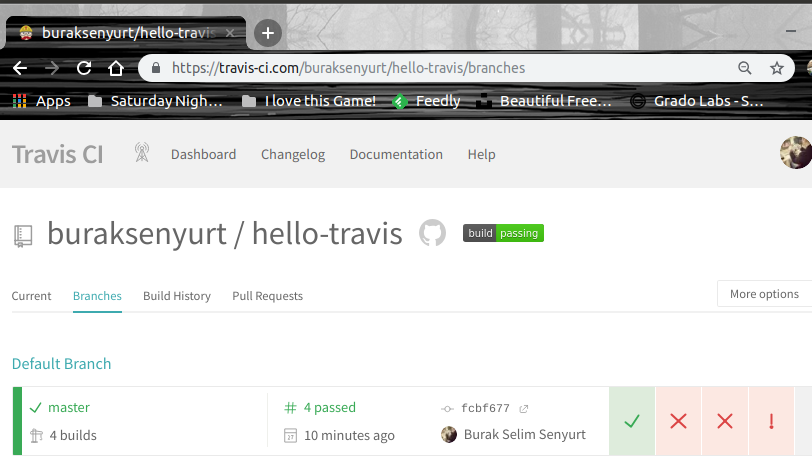This screenshot has width=812, height=464.
Task: Switch to the Pull Requests tab
Action: [x=267, y=296]
